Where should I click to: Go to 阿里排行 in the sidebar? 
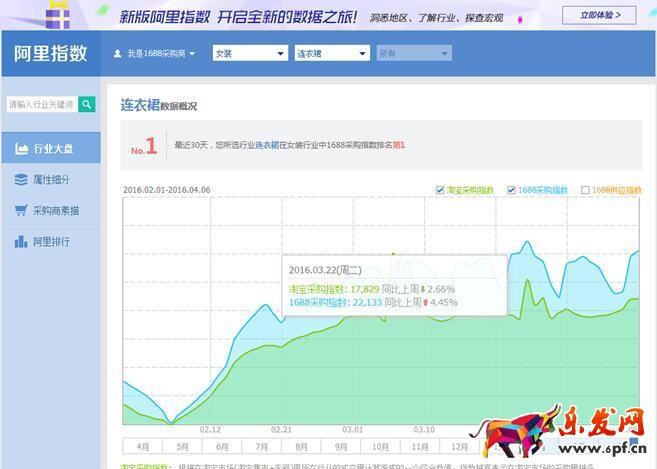point(51,242)
